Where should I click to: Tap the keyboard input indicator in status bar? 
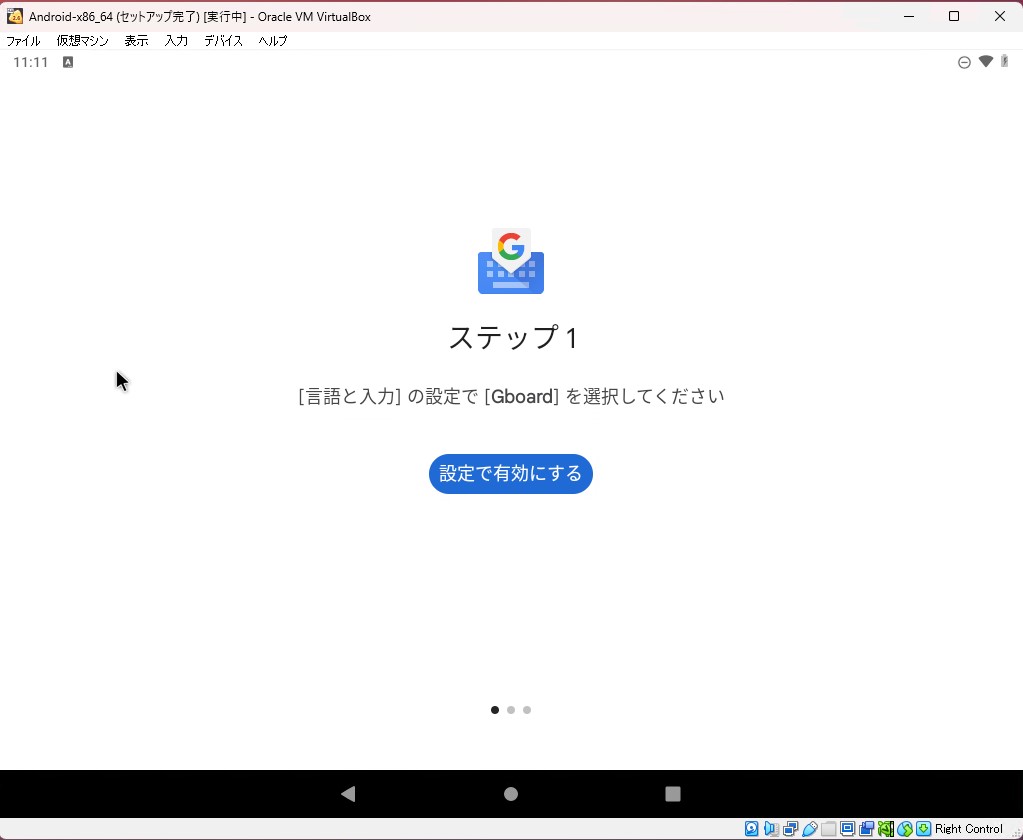pyautogui.click(x=68, y=62)
